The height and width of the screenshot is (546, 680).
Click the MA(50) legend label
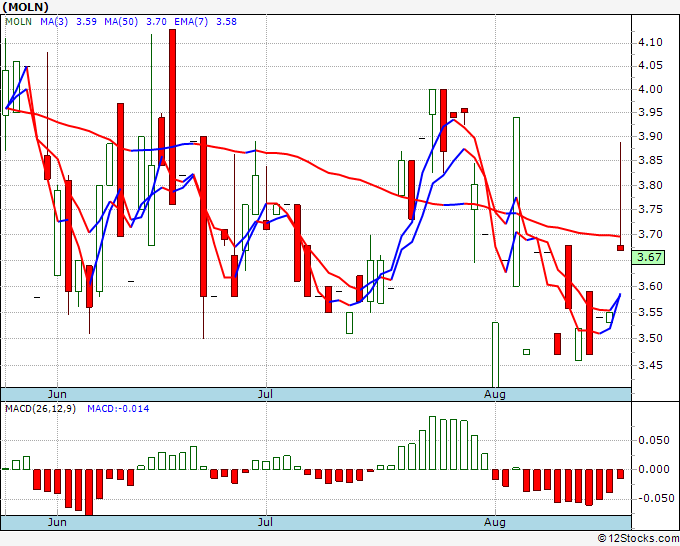pyautogui.click(x=121, y=22)
